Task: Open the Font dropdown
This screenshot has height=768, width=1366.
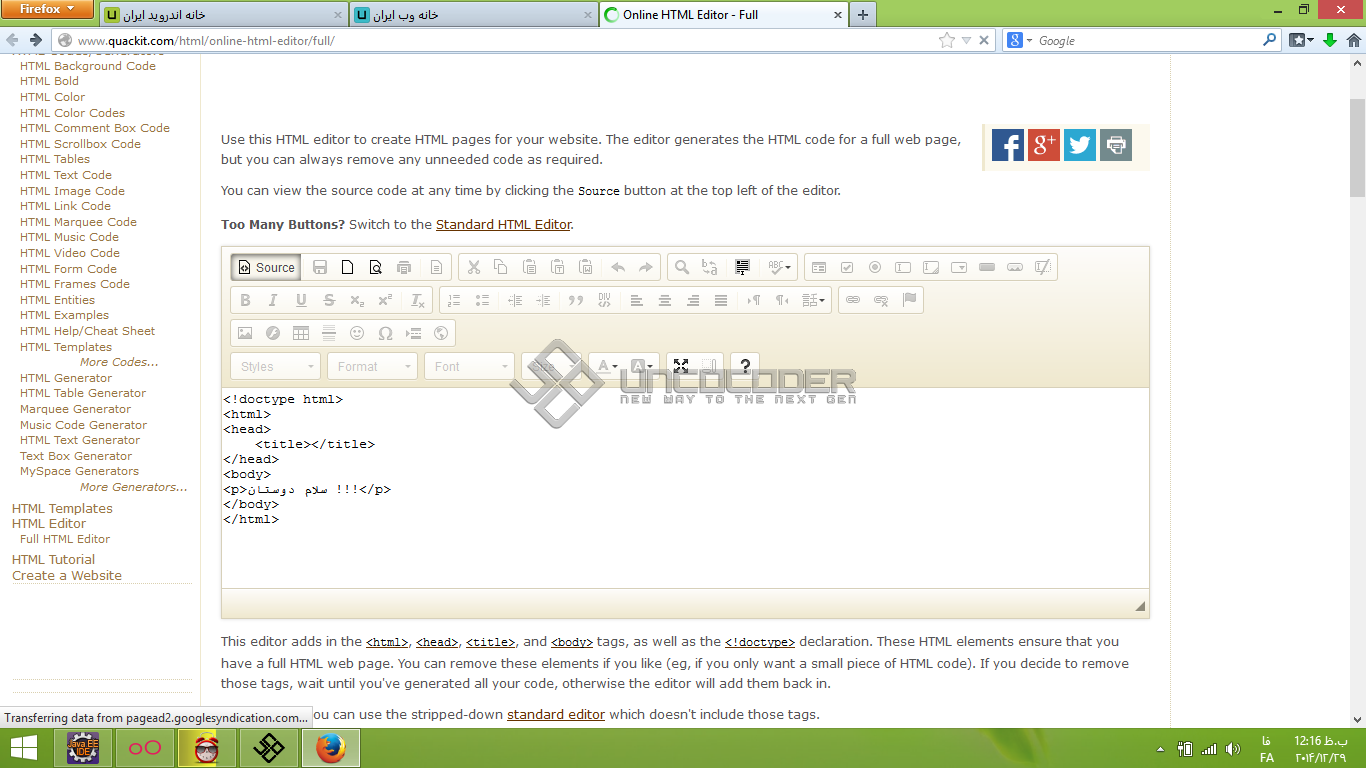Action: click(x=469, y=366)
